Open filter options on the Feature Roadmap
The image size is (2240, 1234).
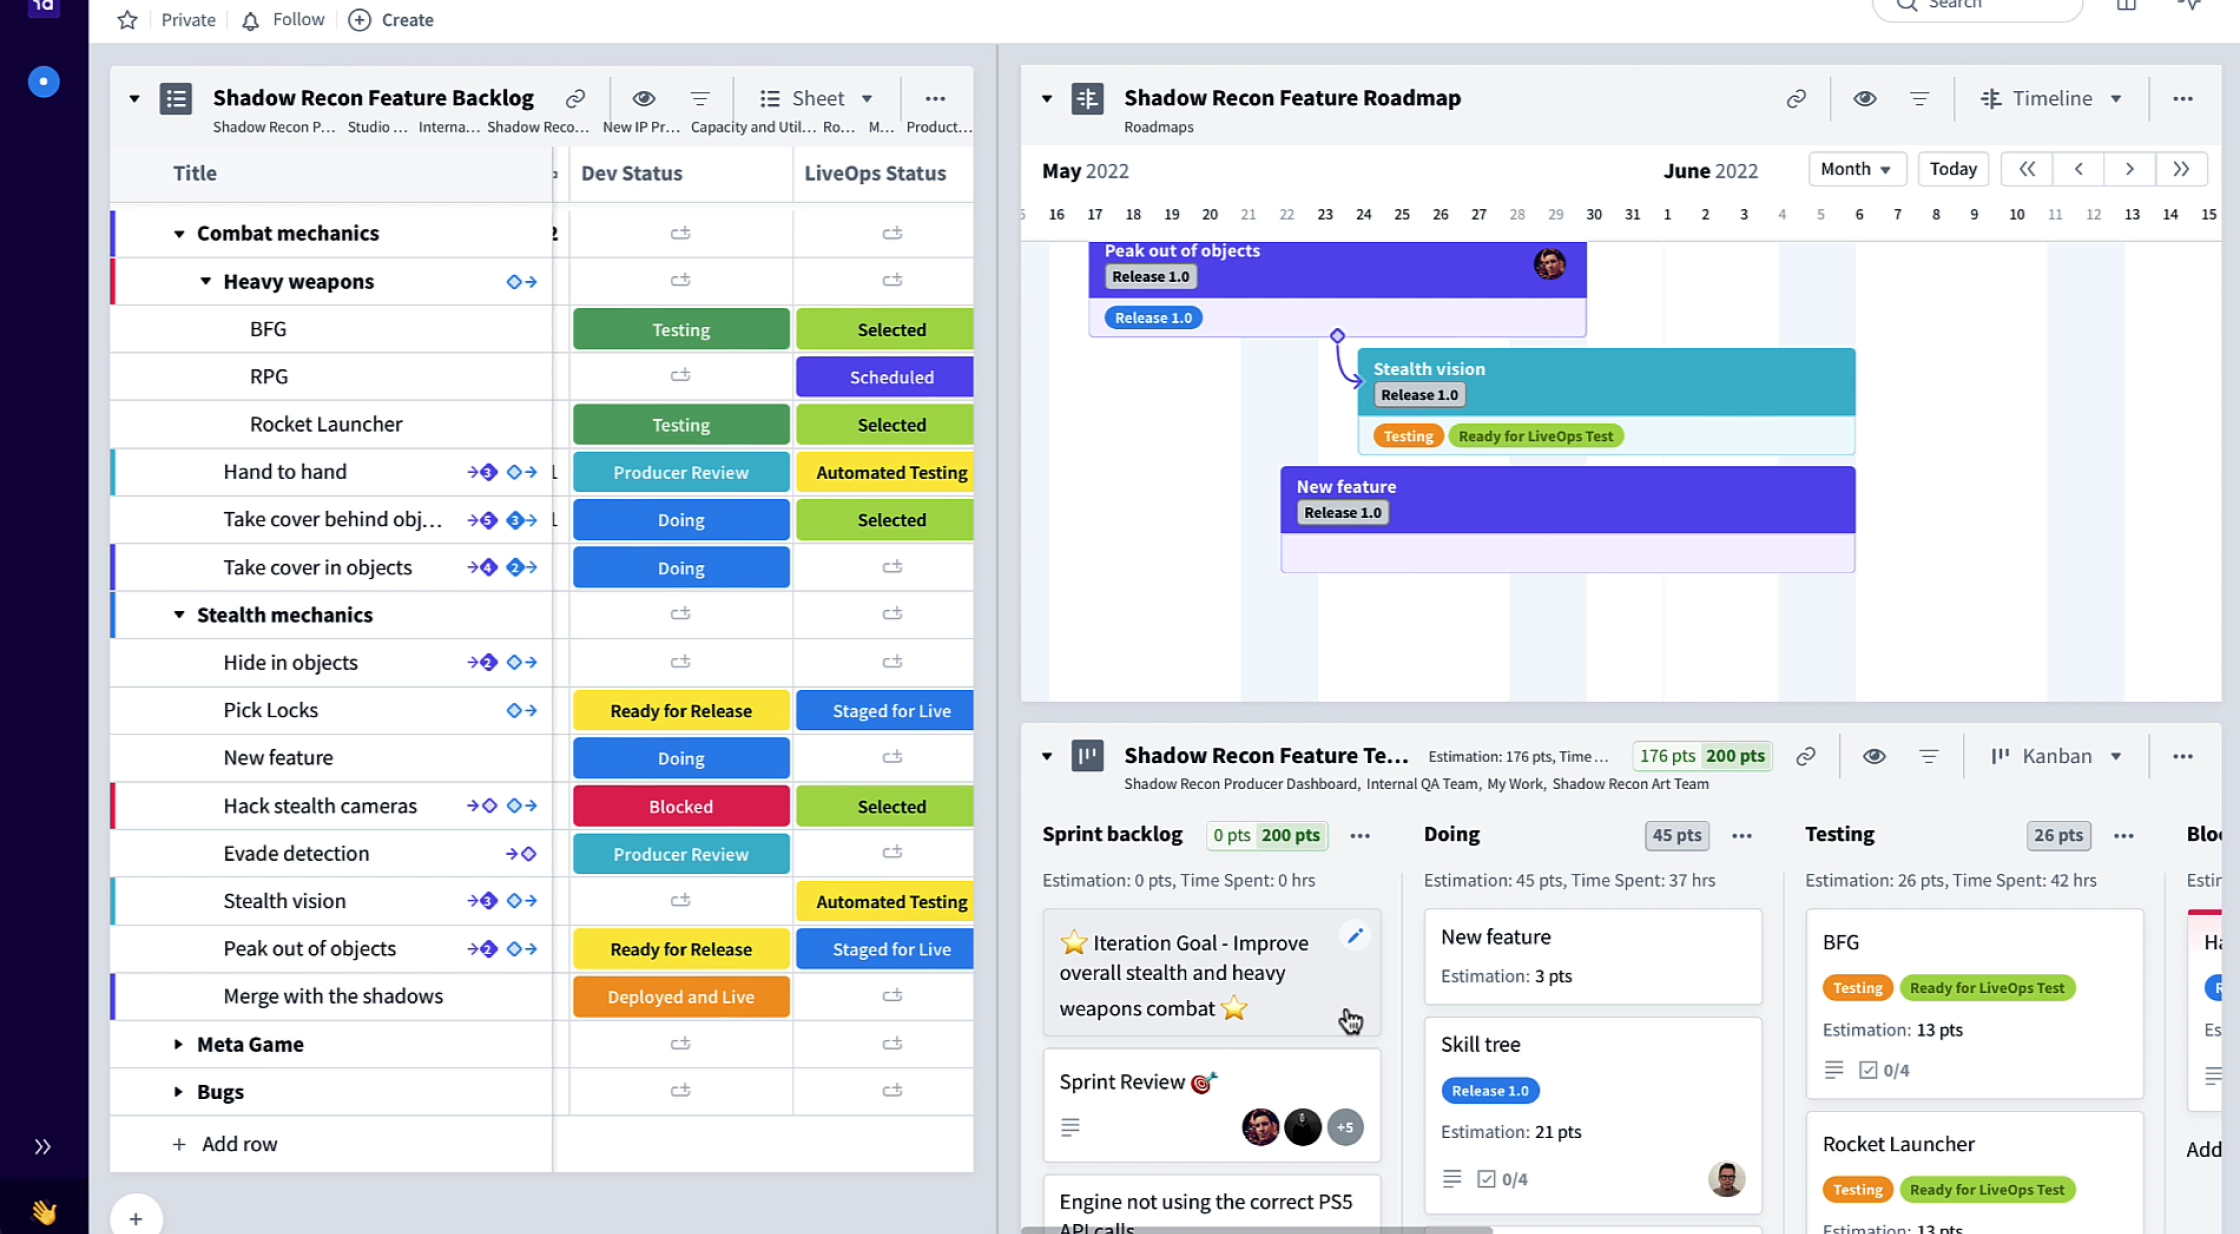click(1919, 98)
